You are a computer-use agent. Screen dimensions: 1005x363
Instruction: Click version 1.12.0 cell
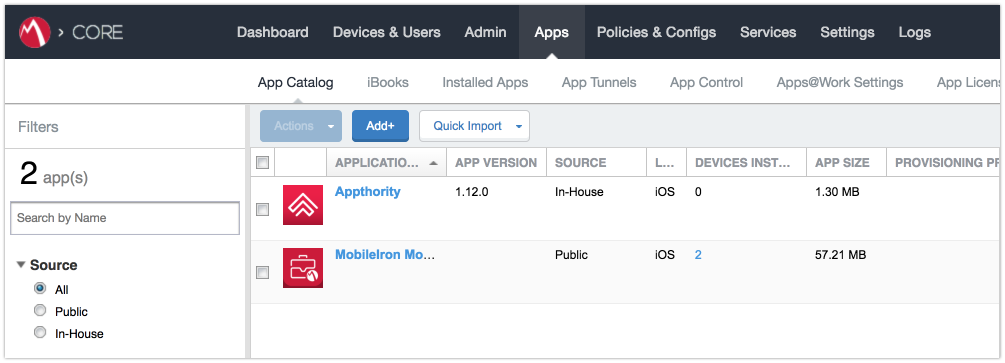tap(472, 192)
